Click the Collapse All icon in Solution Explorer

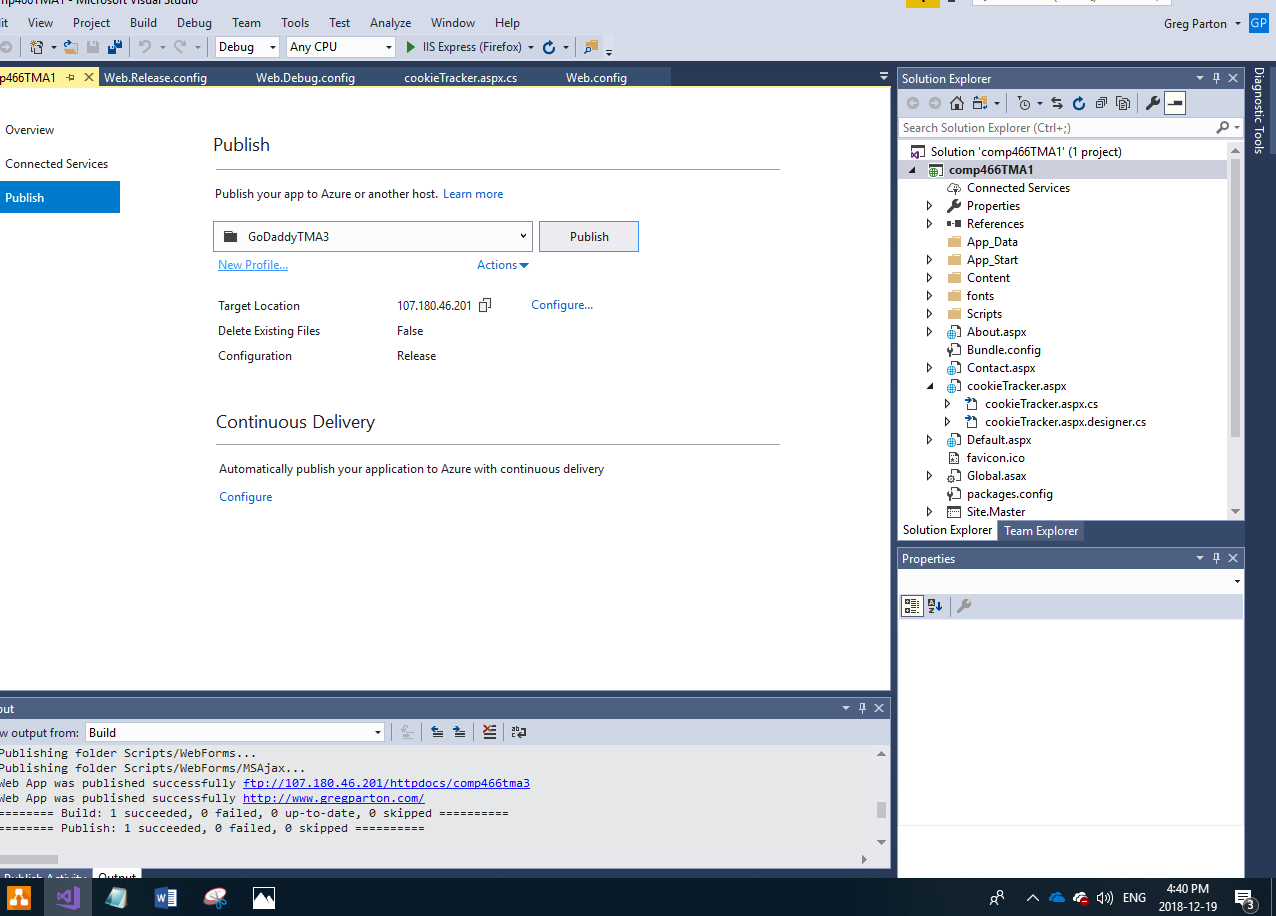[1101, 103]
